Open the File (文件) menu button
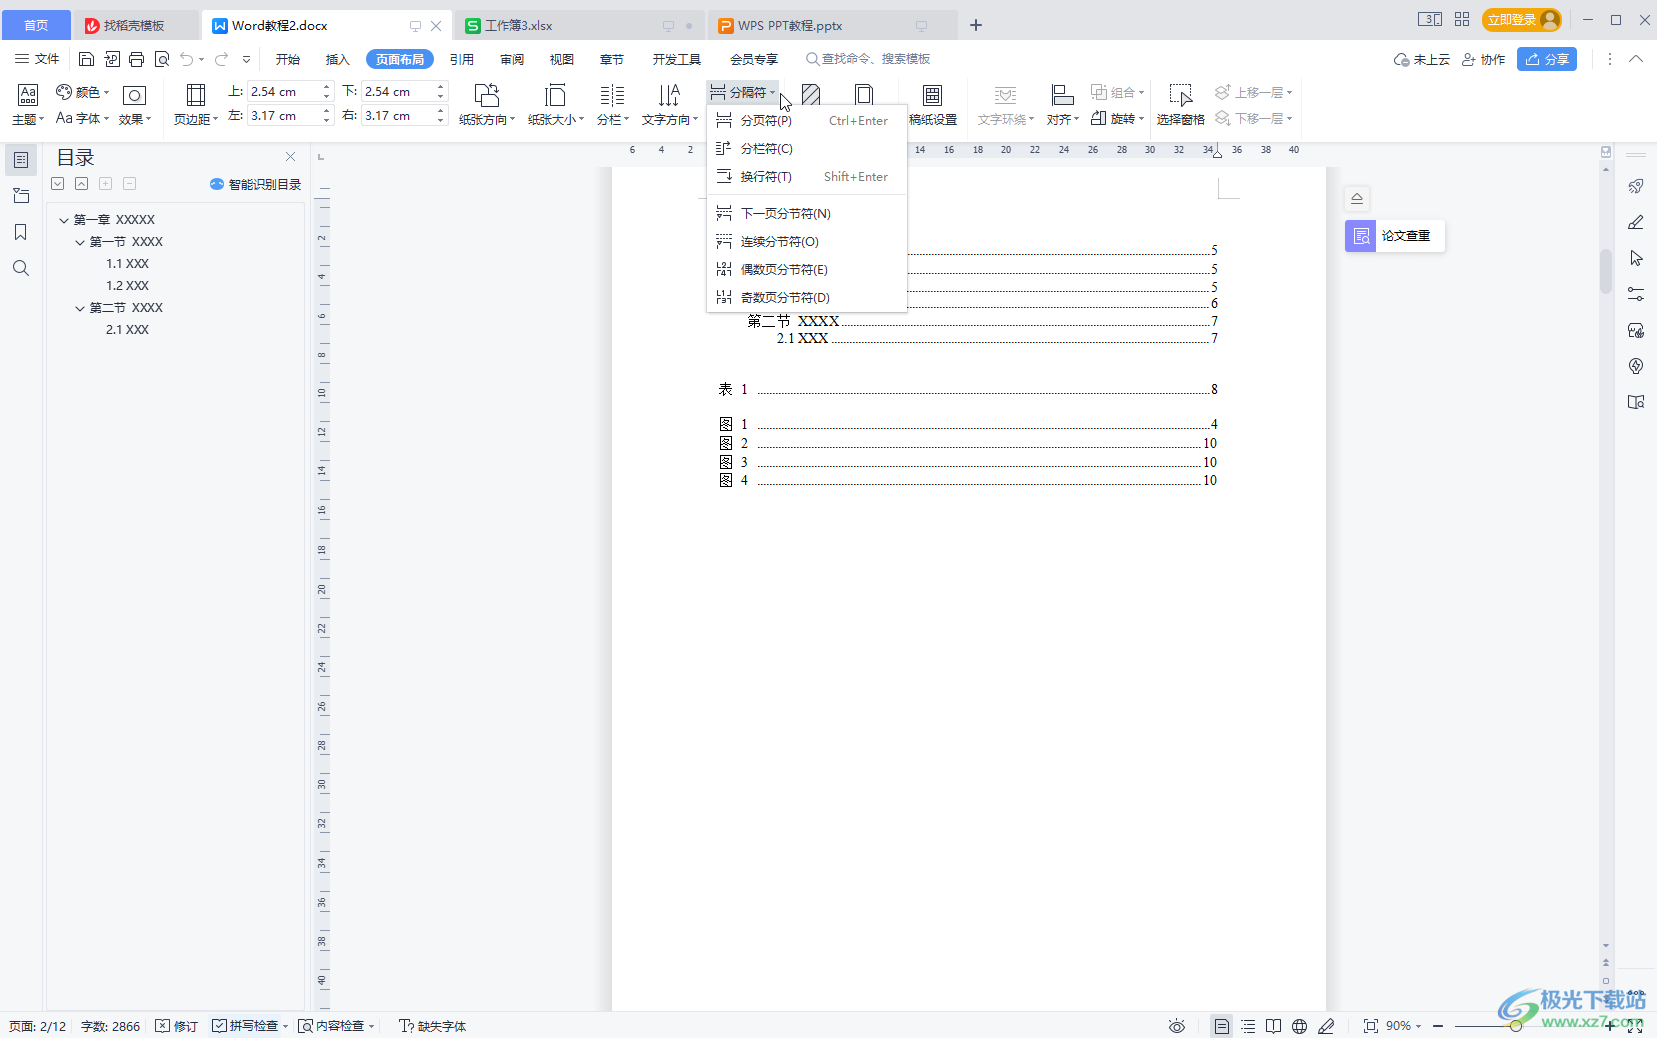 tap(37, 59)
